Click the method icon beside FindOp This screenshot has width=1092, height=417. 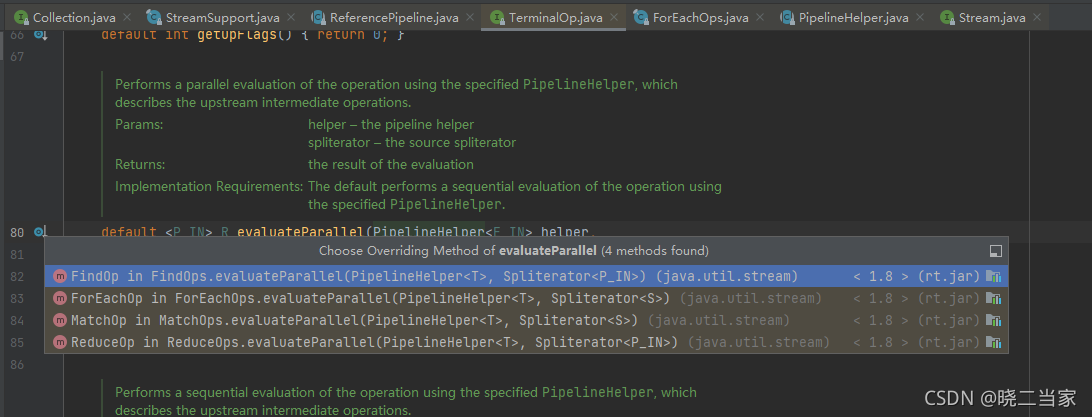[61, 276]
